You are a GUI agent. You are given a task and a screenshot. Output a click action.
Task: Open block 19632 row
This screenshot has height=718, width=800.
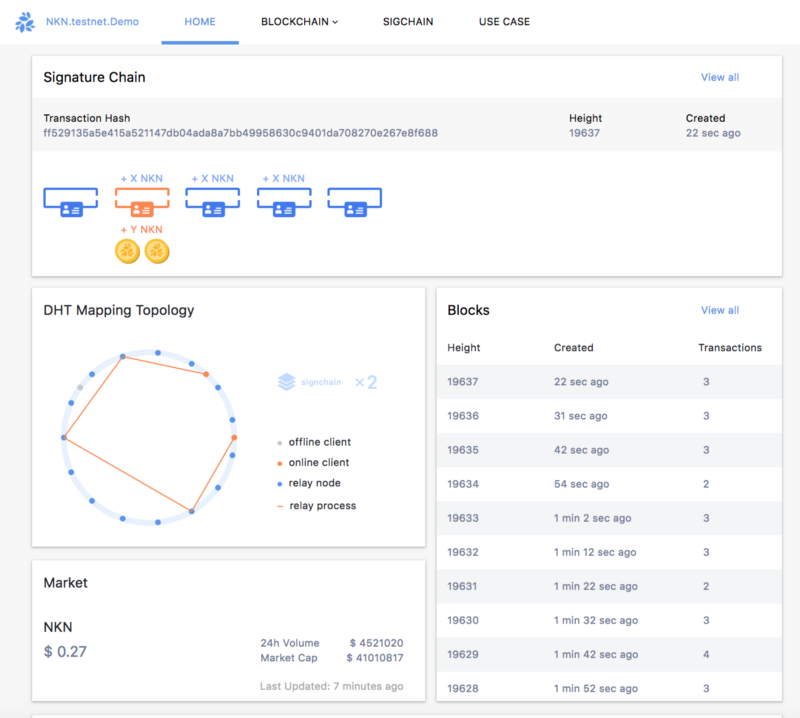(x=609, y=552)
